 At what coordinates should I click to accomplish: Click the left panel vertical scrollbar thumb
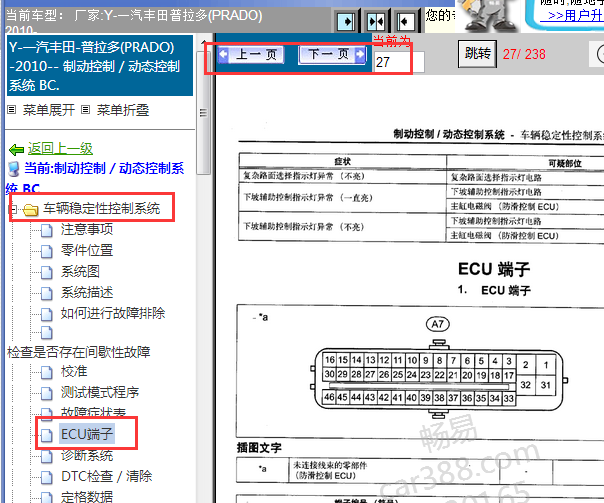tap(203, 112)
